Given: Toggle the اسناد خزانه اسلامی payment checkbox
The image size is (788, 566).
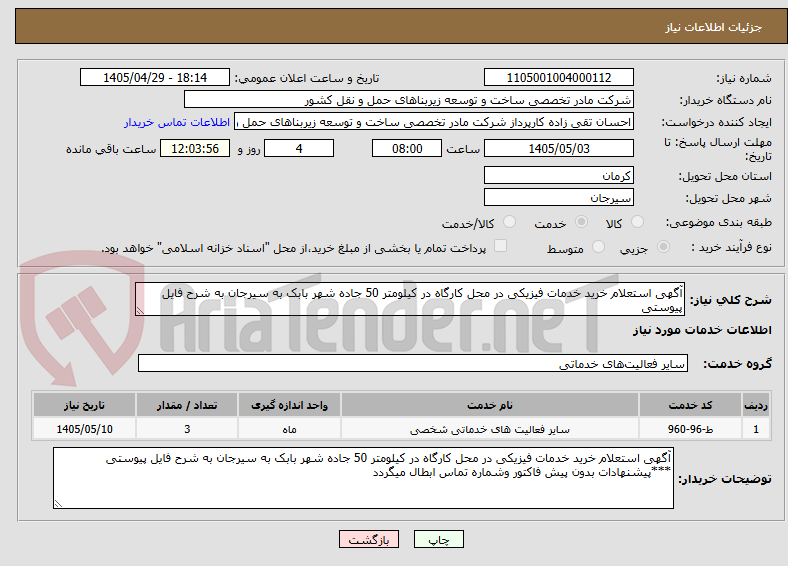Looking at the screenshot, I should [x=501, y=246].
